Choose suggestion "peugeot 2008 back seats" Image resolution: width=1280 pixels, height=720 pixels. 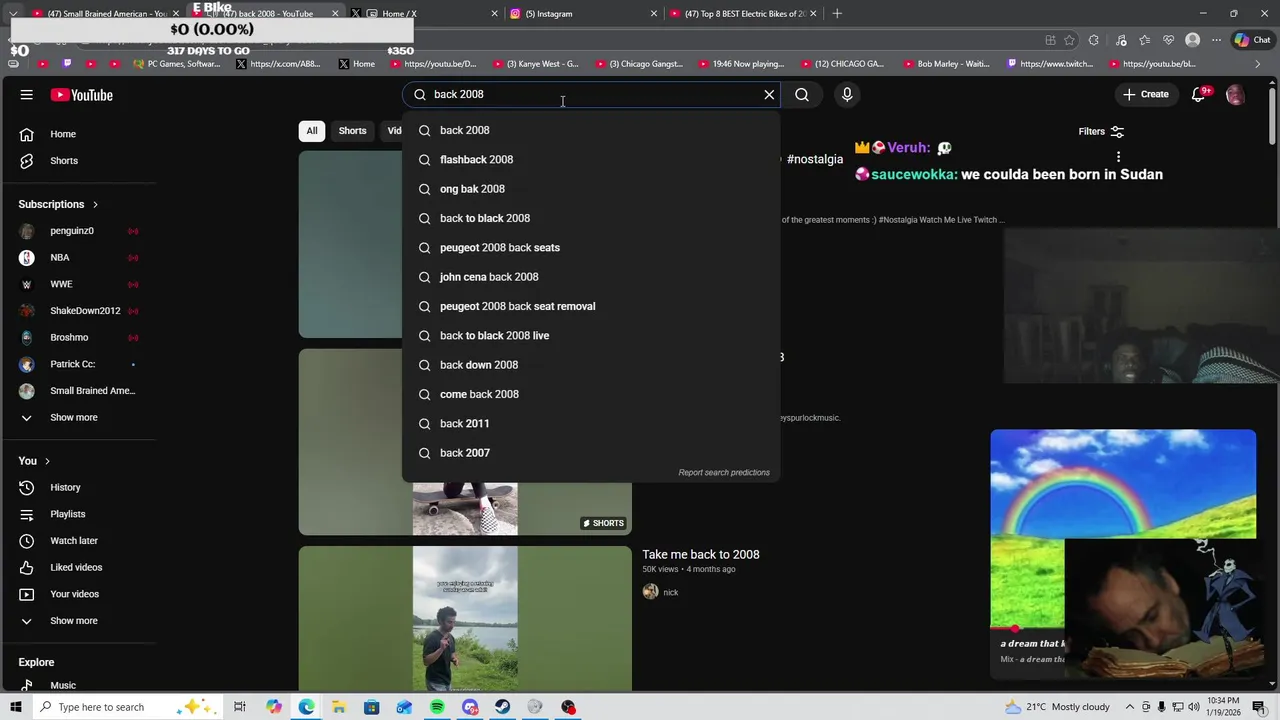pyautogui.click(x=590, y=247)
